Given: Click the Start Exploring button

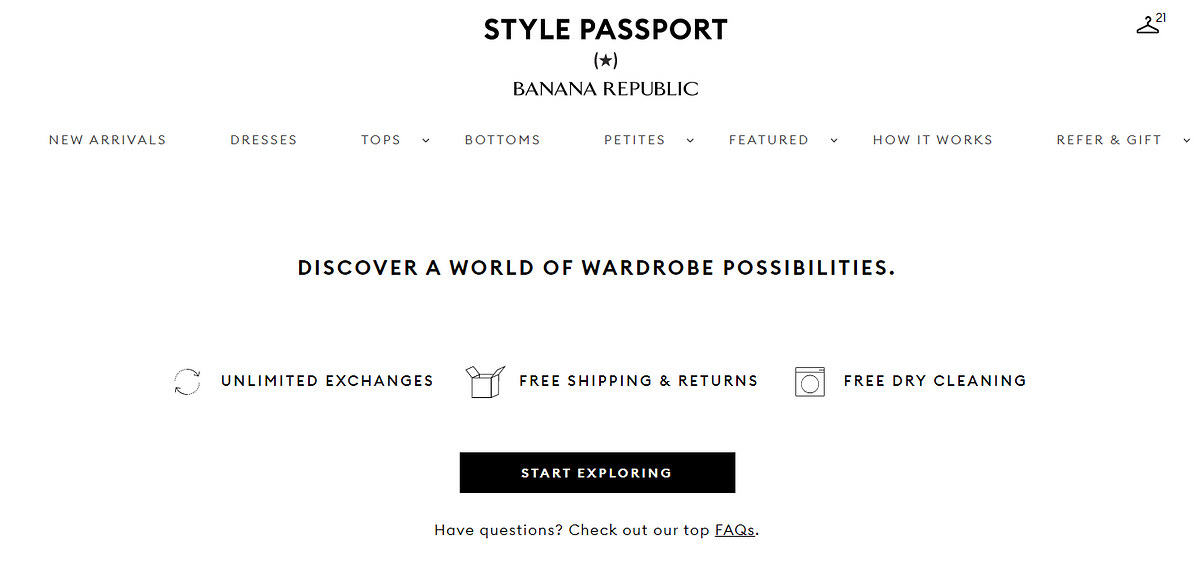Looking at the screenshot, I should point(597,473).
